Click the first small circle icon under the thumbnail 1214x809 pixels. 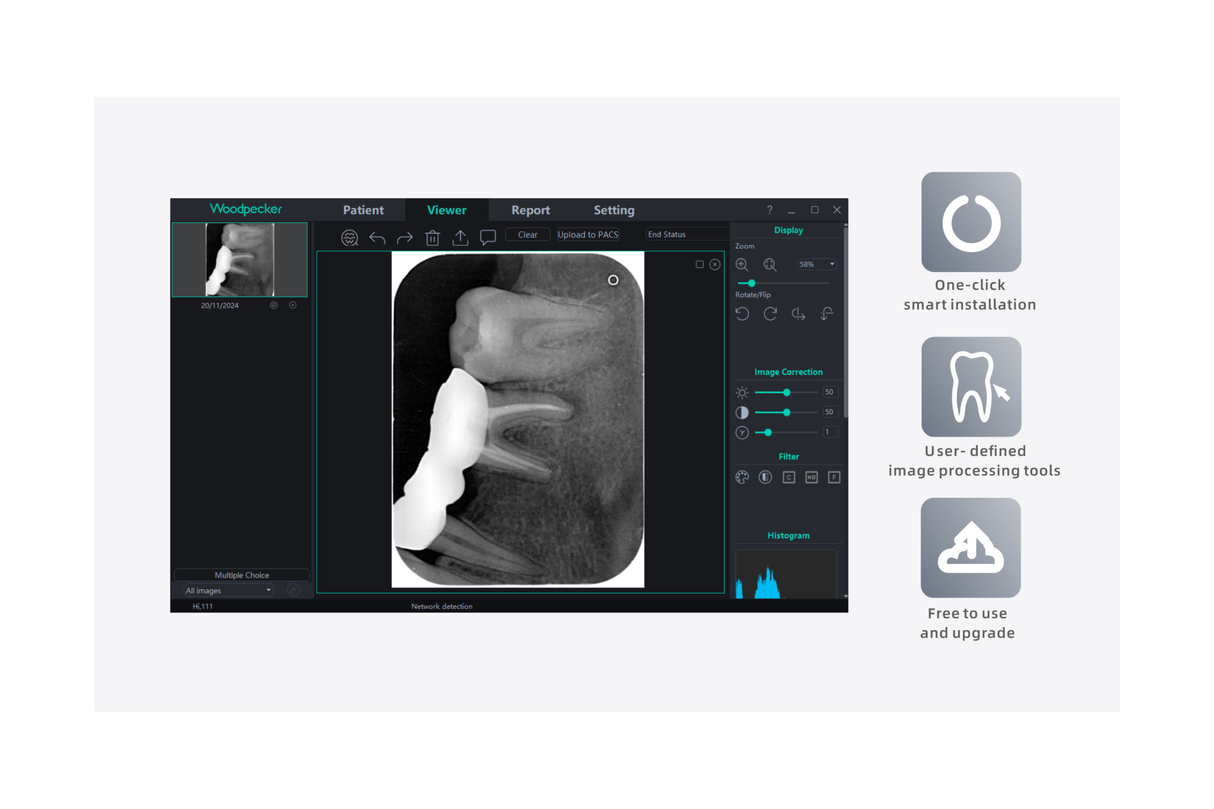(274, 305)
